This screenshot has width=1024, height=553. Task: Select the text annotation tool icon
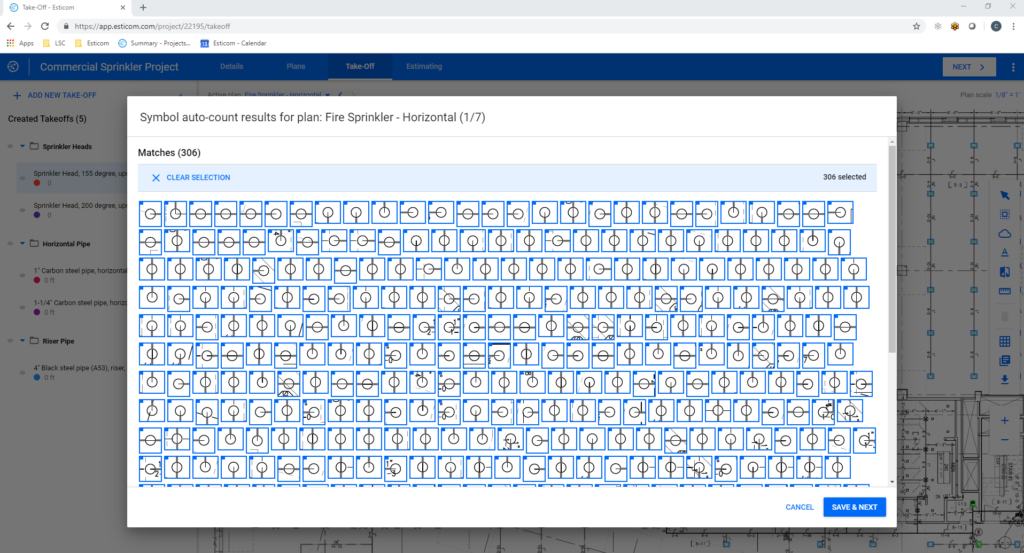[1005, 252]
